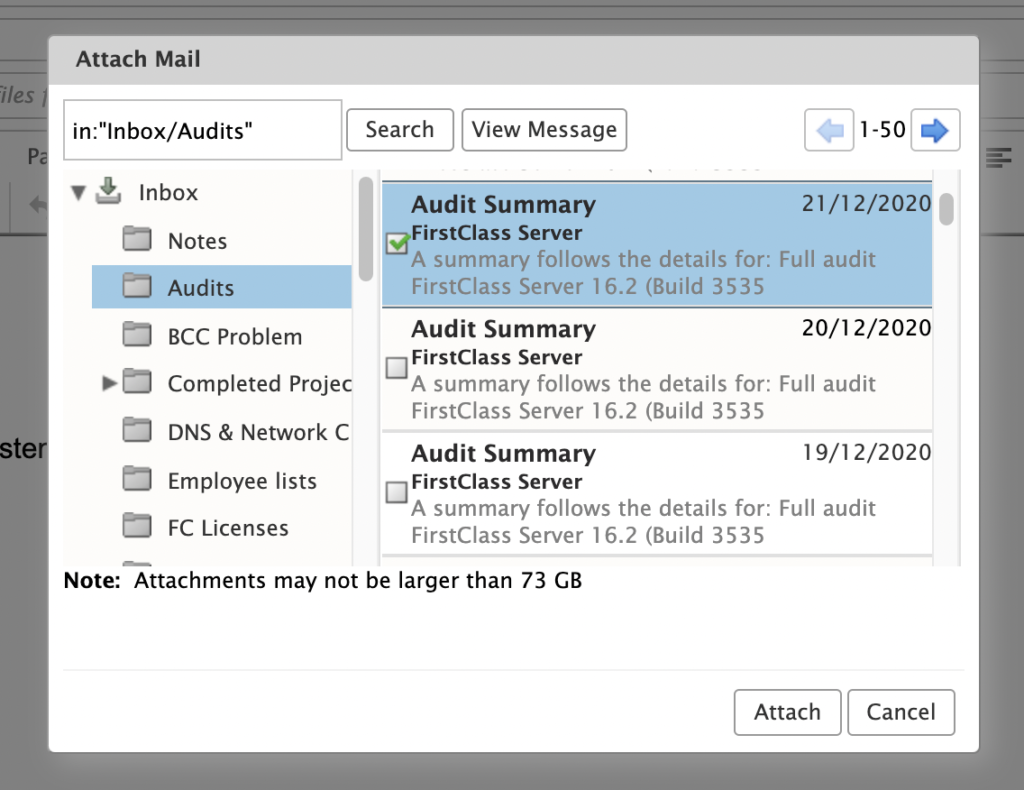1024x790 pixels.
Task: Click the date 19/12/2020
Action: pyautogui.click(x=867, y=452)
